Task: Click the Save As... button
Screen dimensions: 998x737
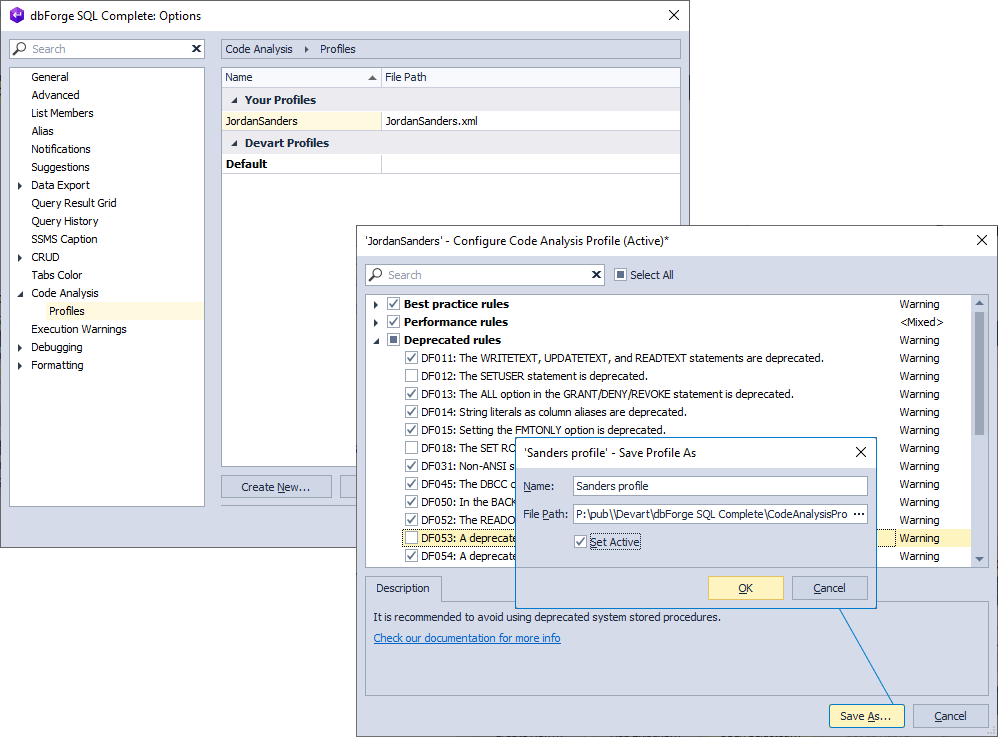Action: click(x=866, y=716)
